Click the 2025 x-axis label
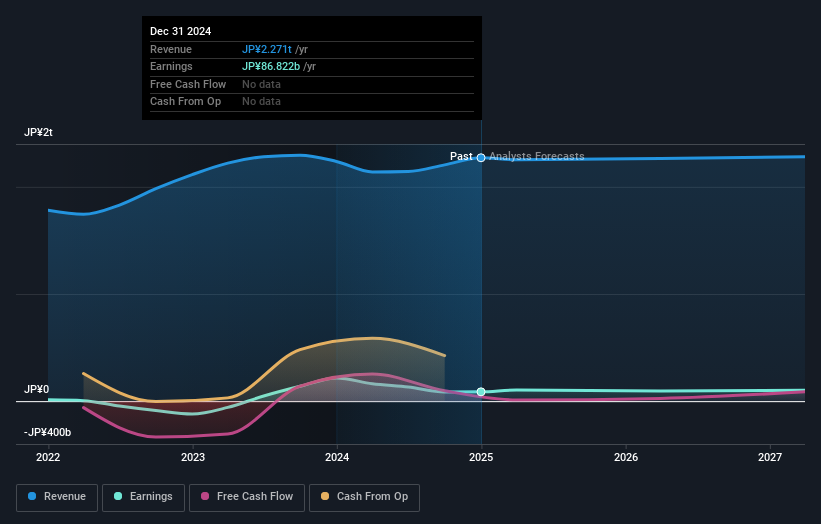 point(481,457)
